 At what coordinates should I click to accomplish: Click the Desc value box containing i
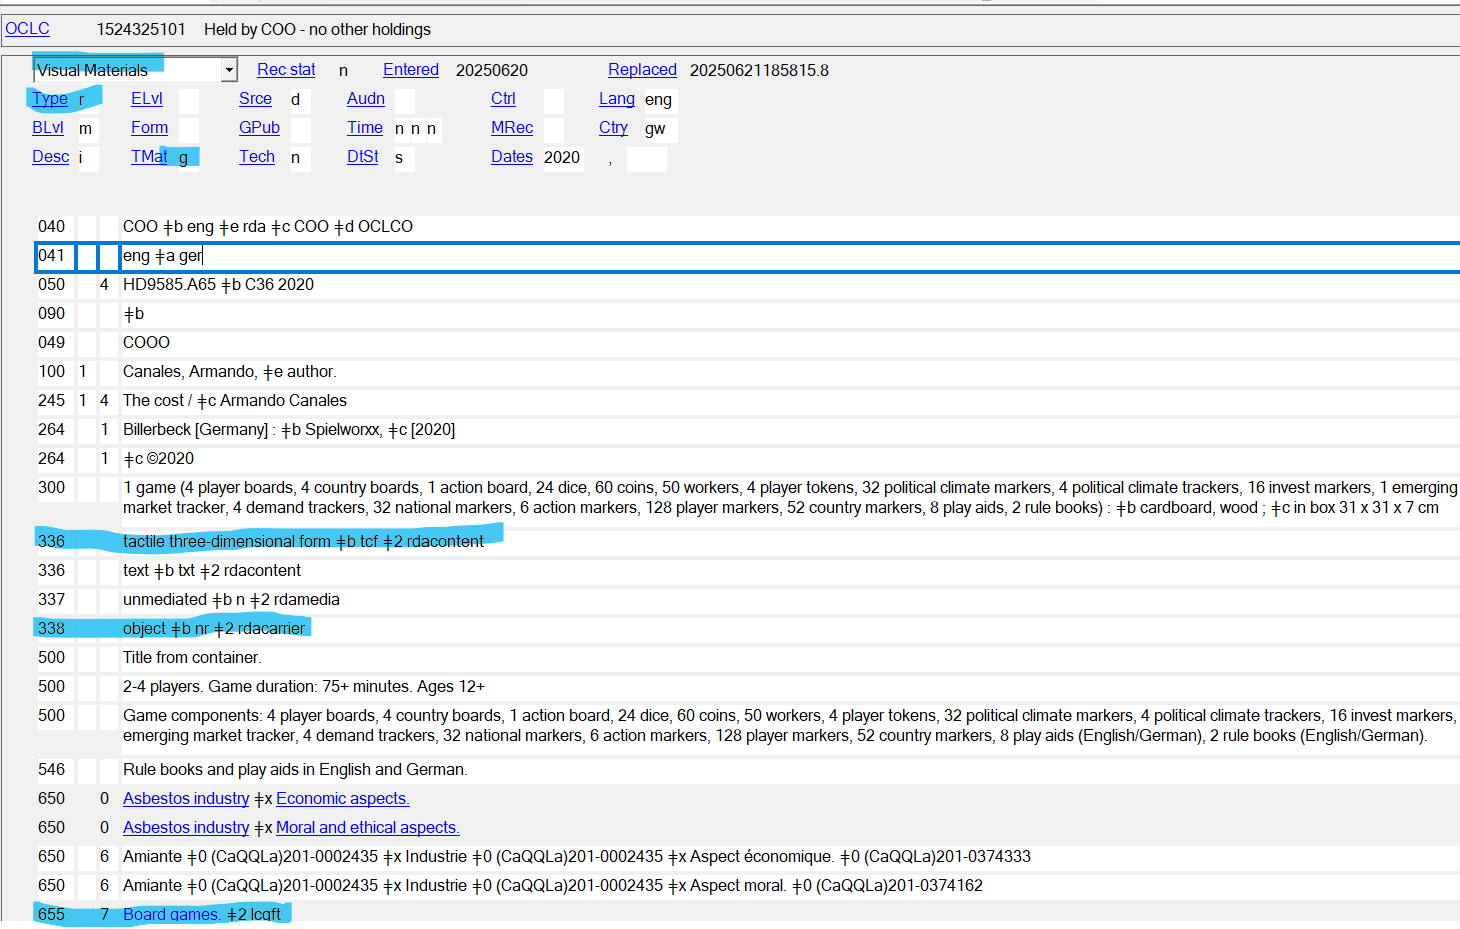pos(88,158)
